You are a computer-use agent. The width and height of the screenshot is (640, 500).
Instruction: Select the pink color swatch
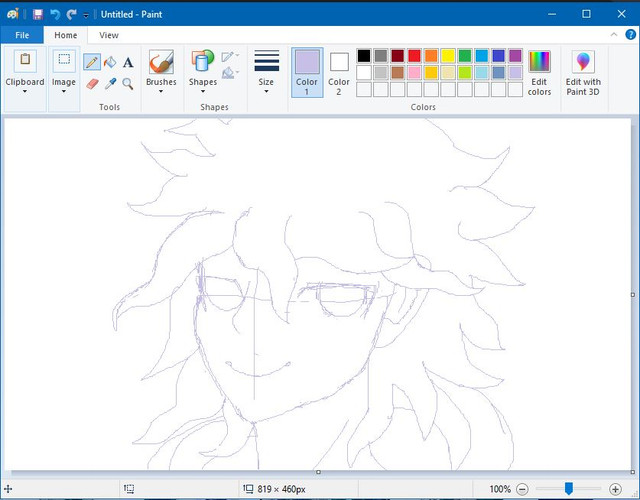[414, 72]
